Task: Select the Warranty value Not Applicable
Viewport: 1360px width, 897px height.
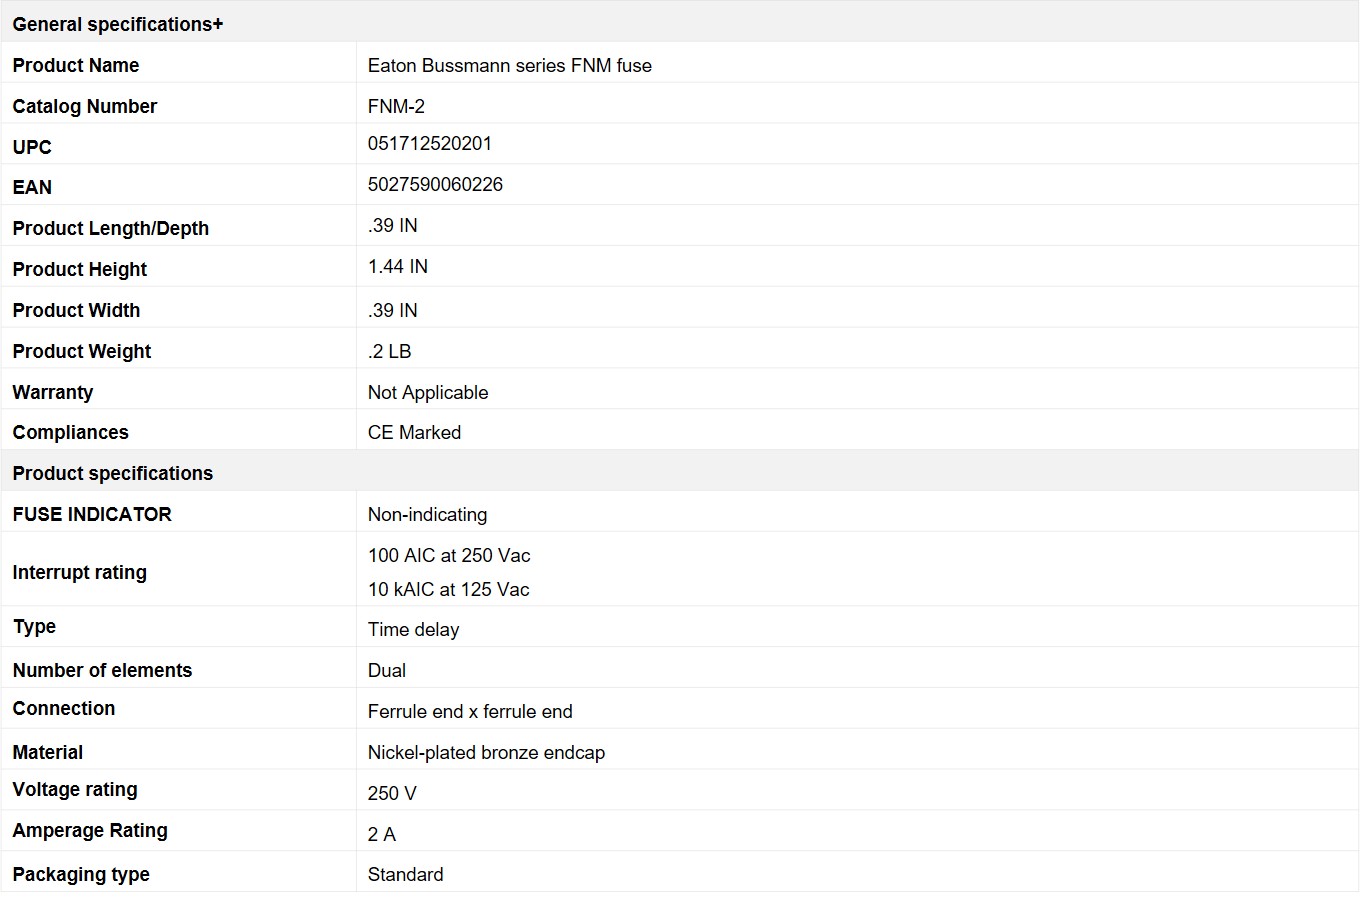Action: 428,393
